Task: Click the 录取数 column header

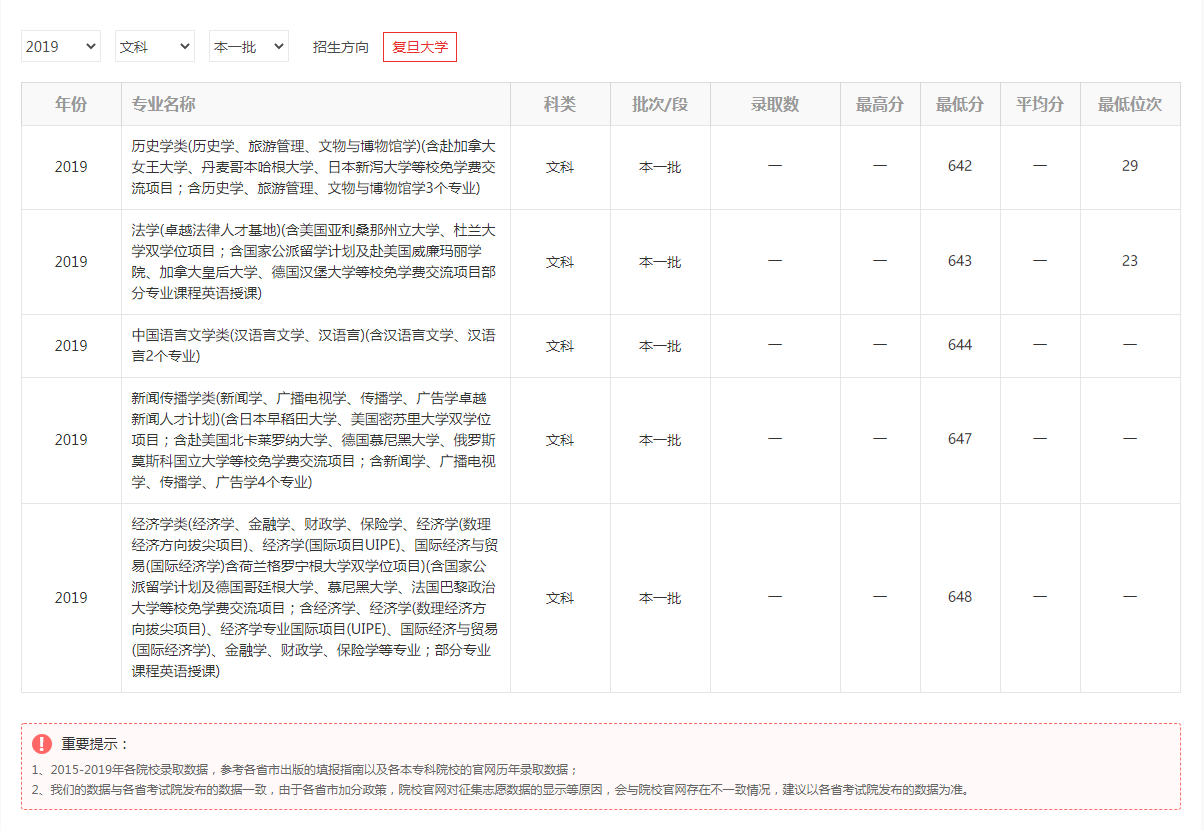Action: (775, 104)
